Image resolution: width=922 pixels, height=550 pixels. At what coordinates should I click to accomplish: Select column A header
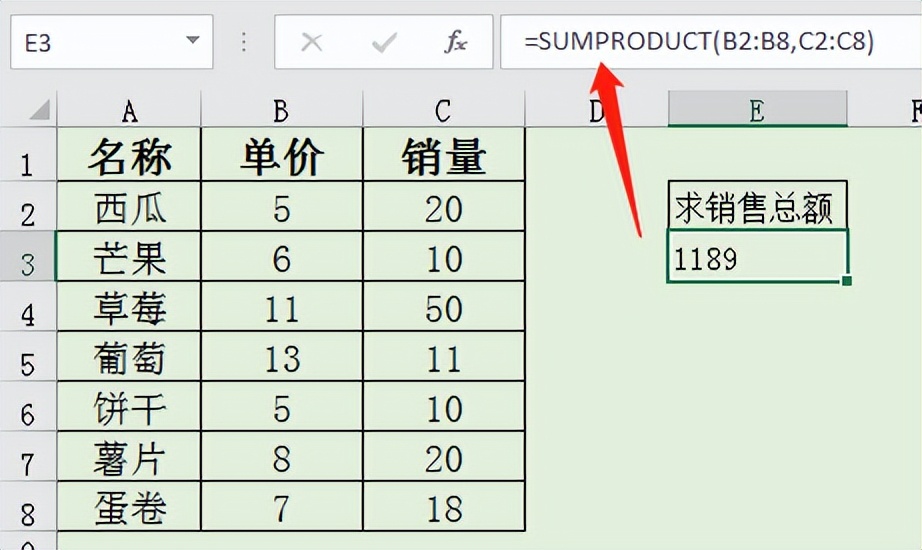pyautogui.click(x=129, y=110)
